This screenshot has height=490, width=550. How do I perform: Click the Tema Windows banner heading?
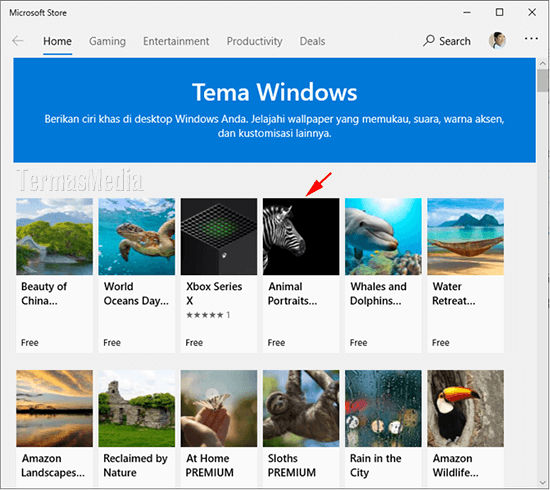[x=275, y=92]
